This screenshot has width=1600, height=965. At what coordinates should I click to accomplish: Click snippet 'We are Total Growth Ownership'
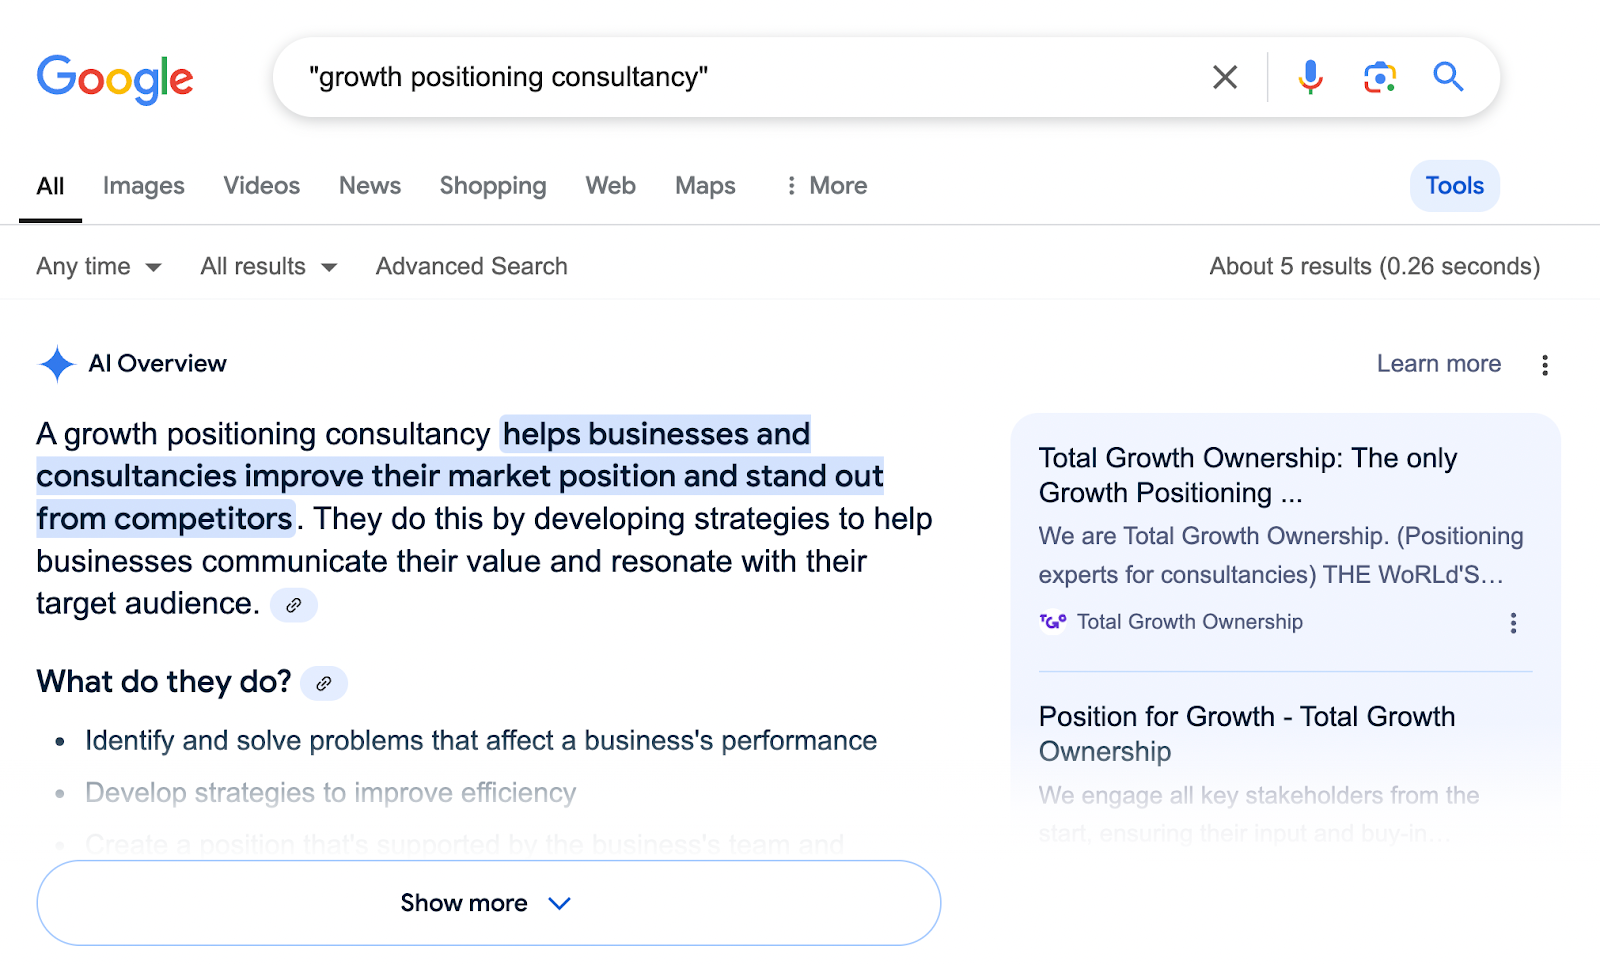tap(1281, 556)
